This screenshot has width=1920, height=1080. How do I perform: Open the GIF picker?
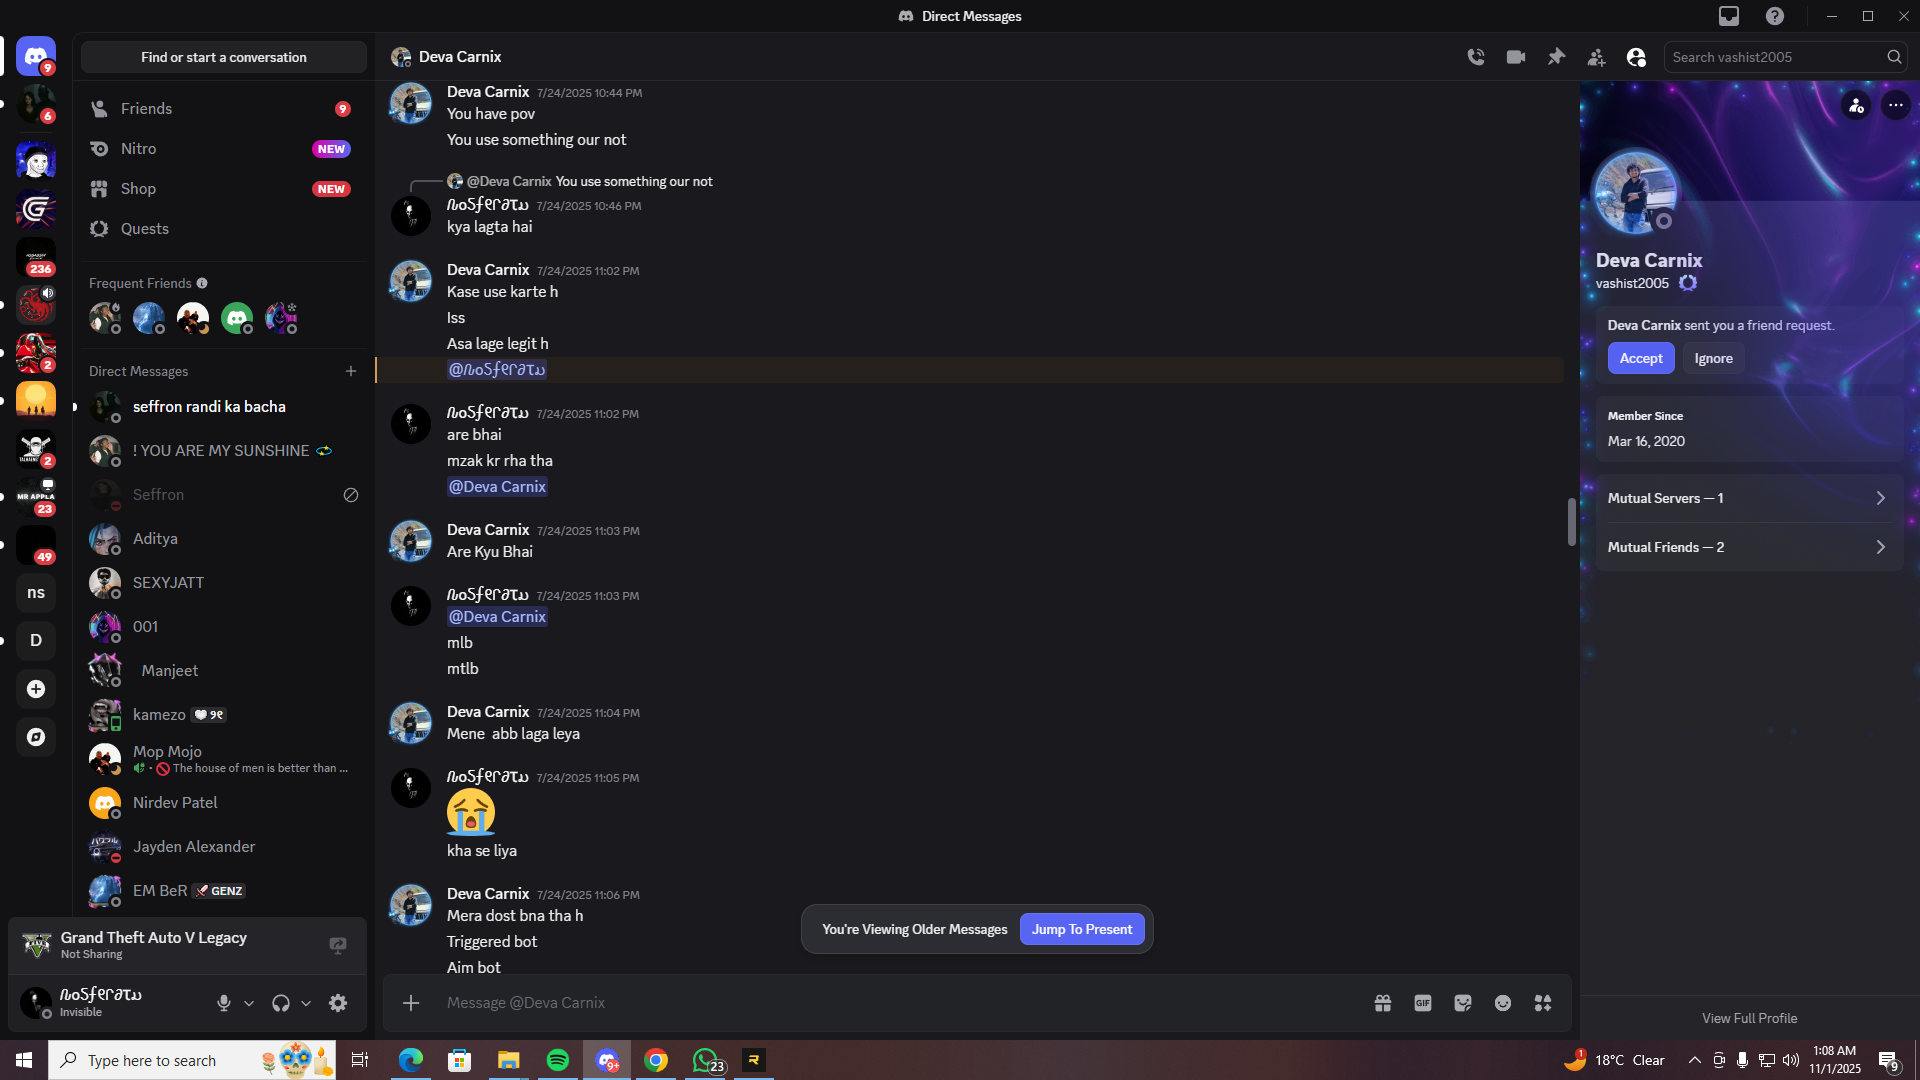point(1423,1003)
